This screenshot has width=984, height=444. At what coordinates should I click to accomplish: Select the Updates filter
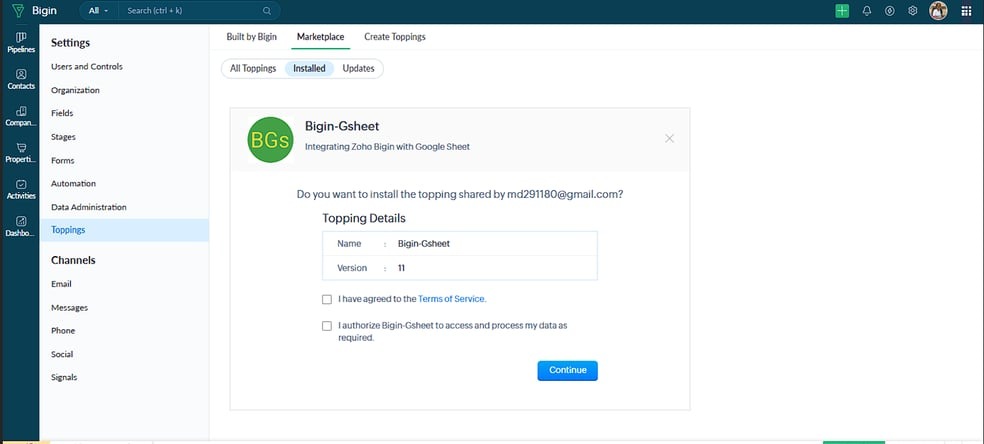(358, 68)
